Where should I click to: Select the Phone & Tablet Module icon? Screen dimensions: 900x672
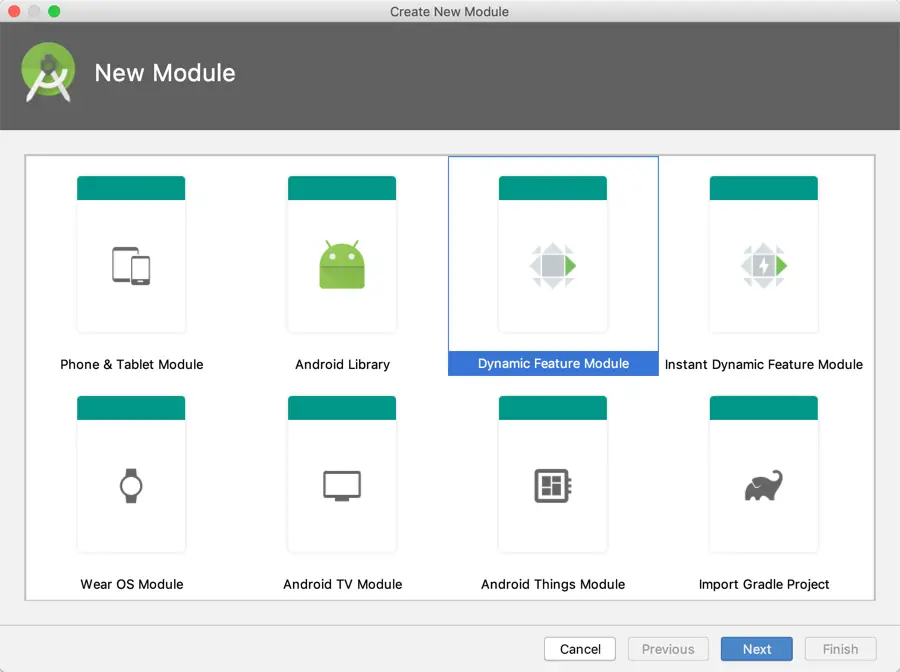pyautogui.click(x=131, y=266)
